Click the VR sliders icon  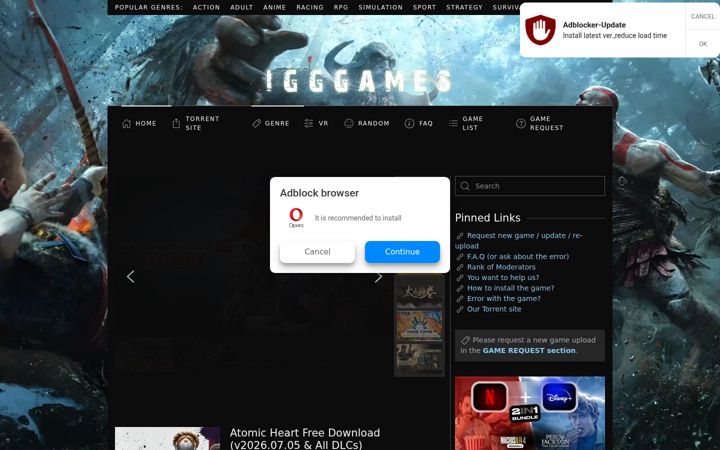coord(309,124)
